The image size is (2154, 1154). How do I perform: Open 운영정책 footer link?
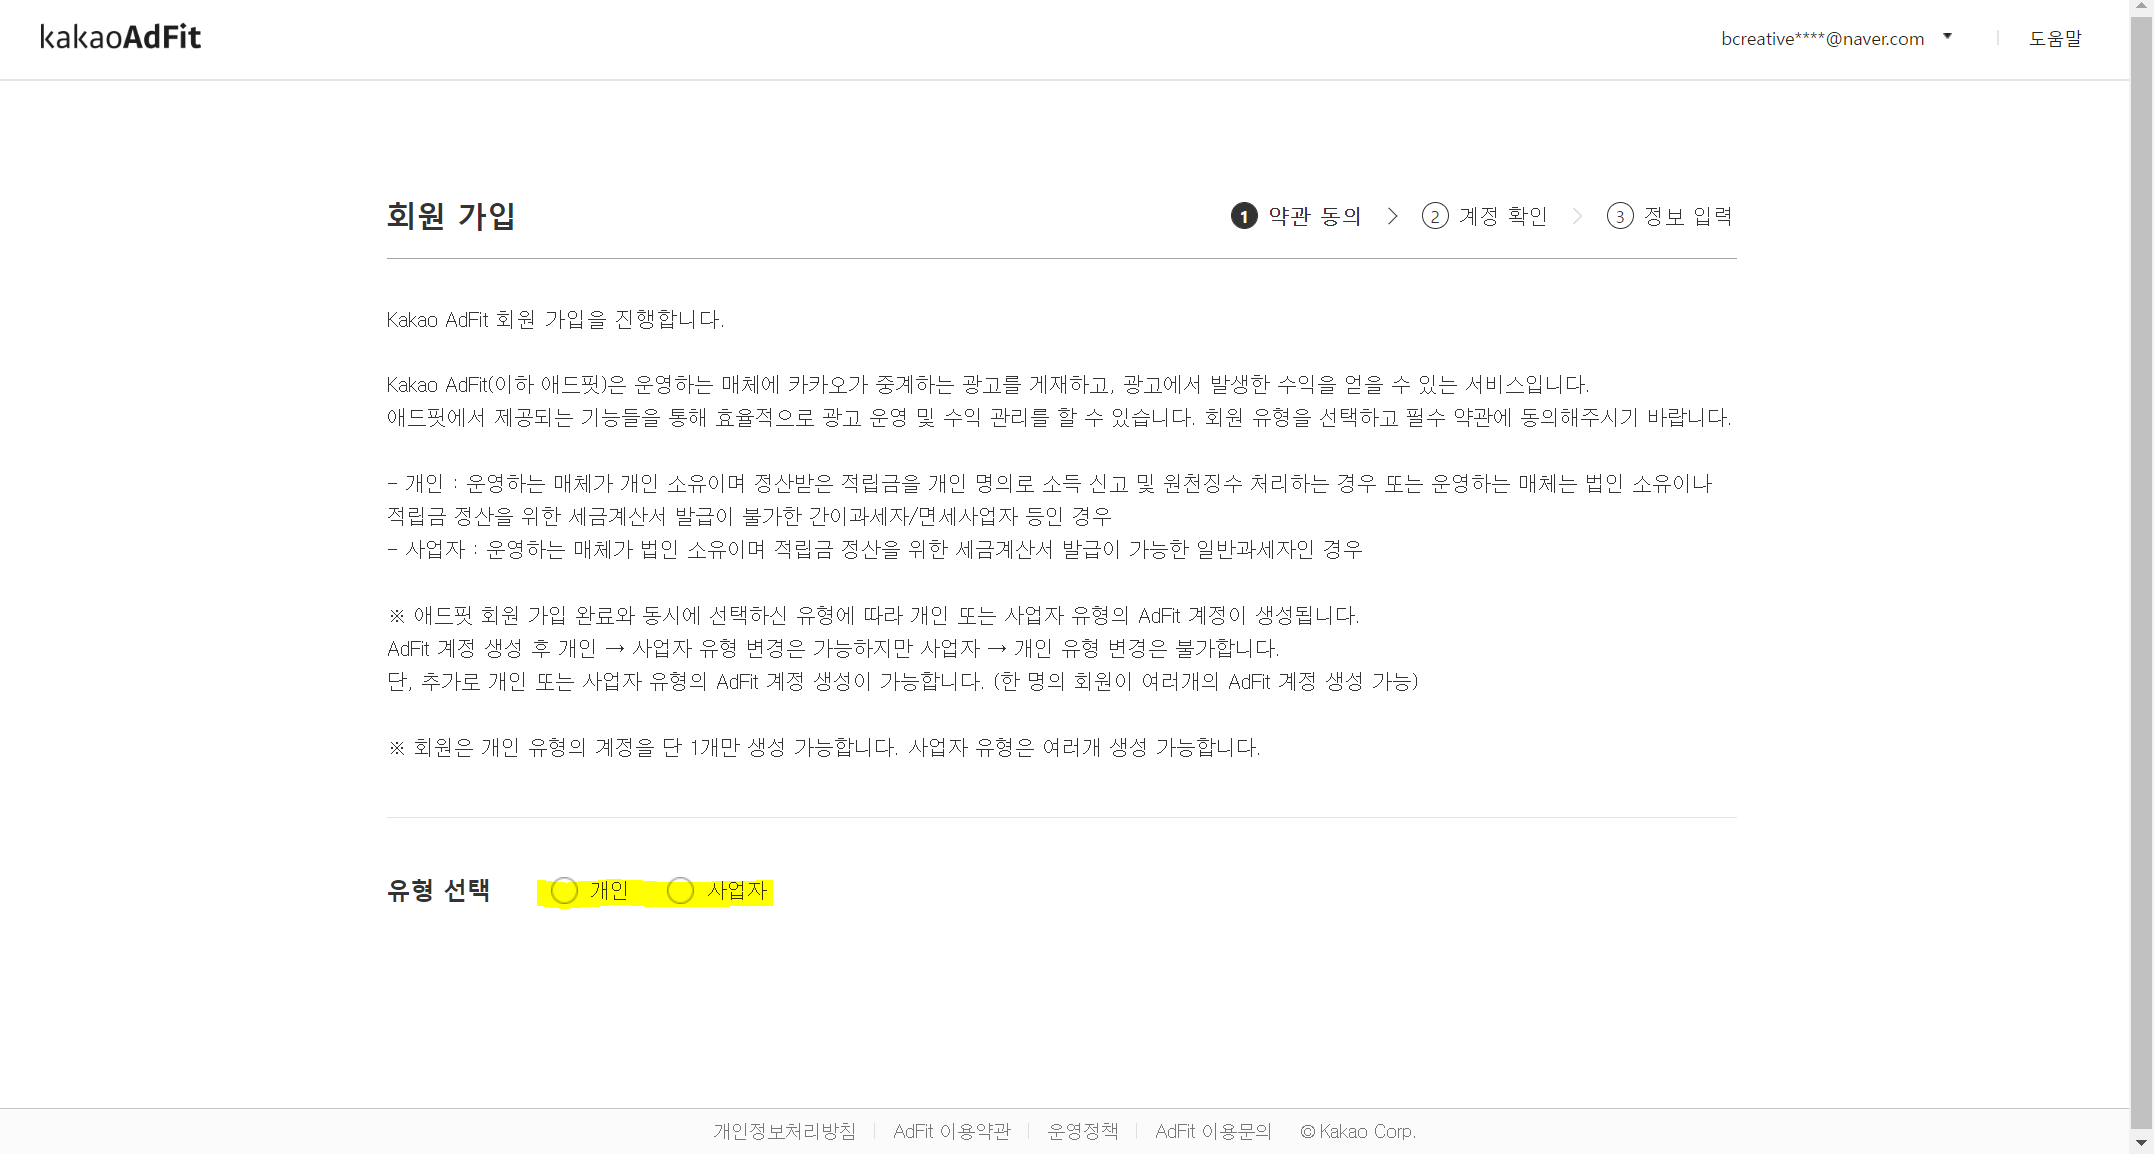[x=1082, y=1131]
